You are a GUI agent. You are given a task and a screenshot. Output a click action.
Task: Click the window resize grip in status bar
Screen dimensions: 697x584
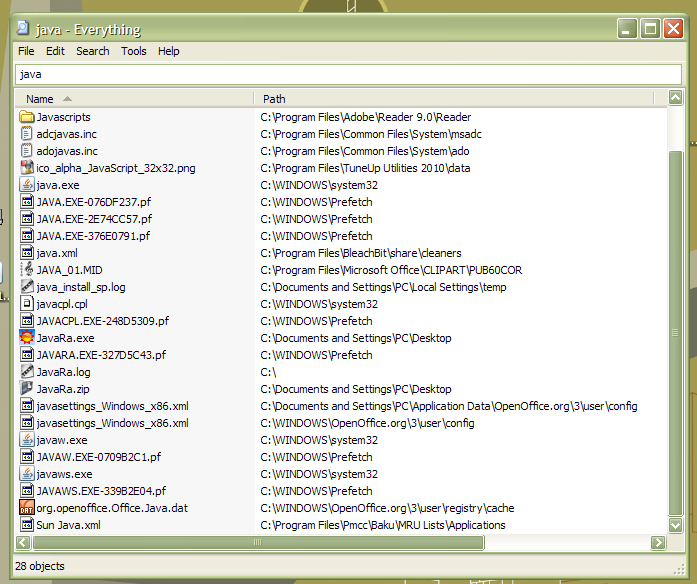pyautogui.click(x=679, y=569)
